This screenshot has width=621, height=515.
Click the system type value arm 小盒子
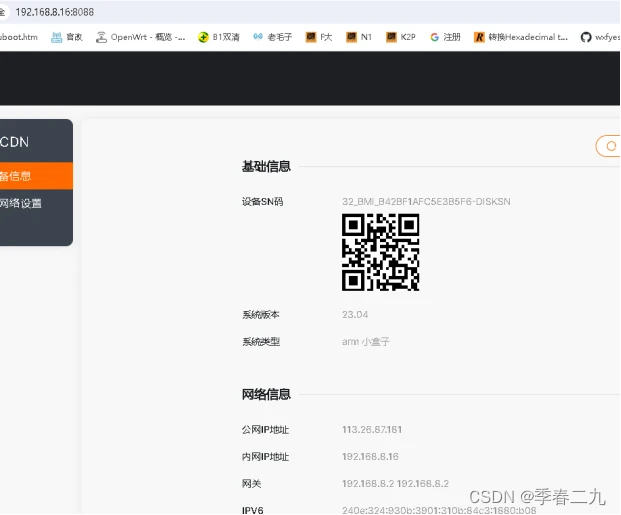click(x=366, y=341)
